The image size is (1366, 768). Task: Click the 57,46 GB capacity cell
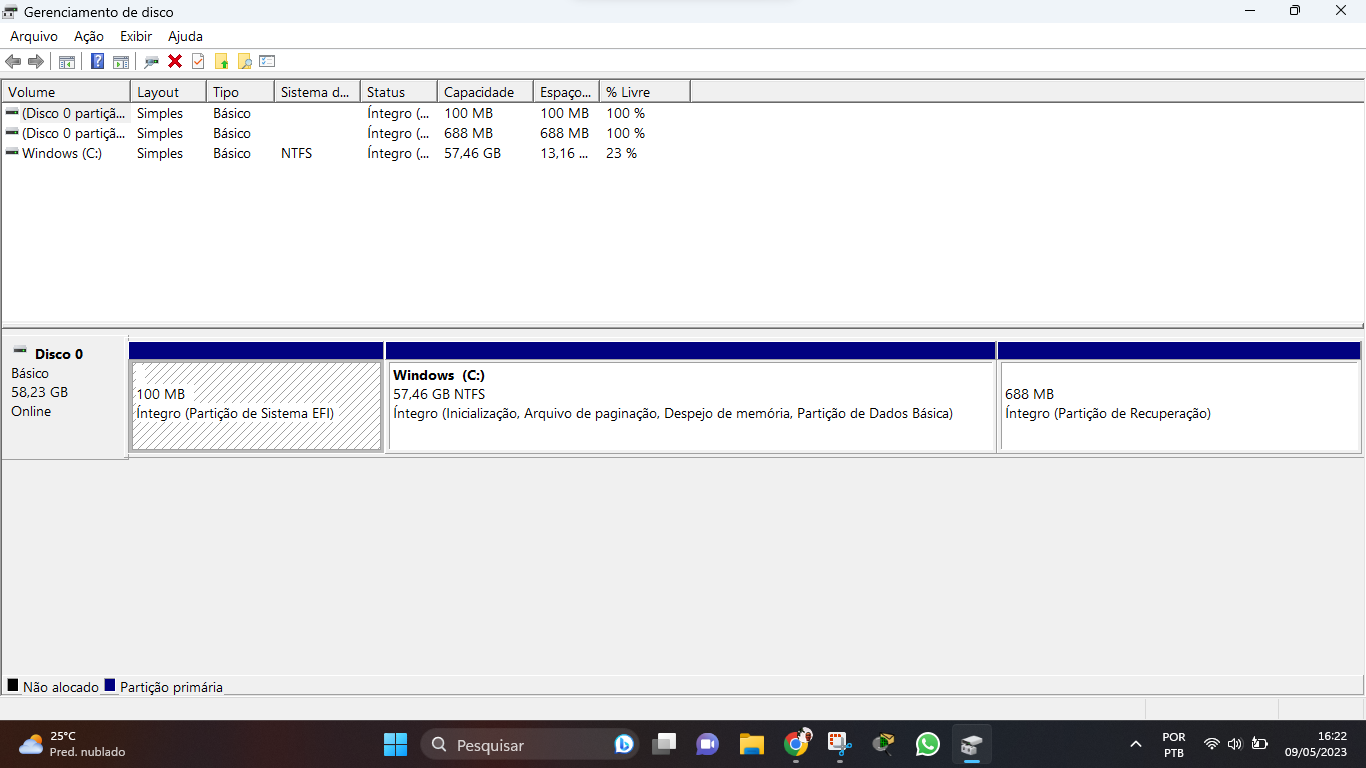click(472, 153)
